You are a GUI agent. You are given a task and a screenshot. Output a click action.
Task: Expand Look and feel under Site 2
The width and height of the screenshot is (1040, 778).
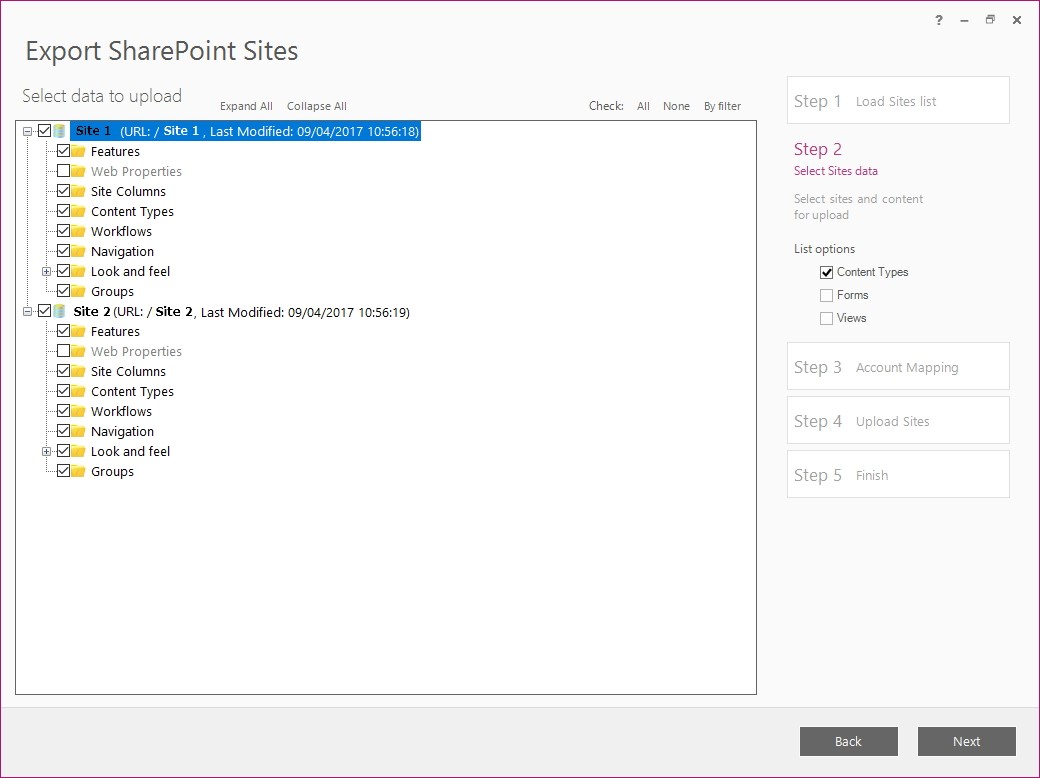(46, 452)
